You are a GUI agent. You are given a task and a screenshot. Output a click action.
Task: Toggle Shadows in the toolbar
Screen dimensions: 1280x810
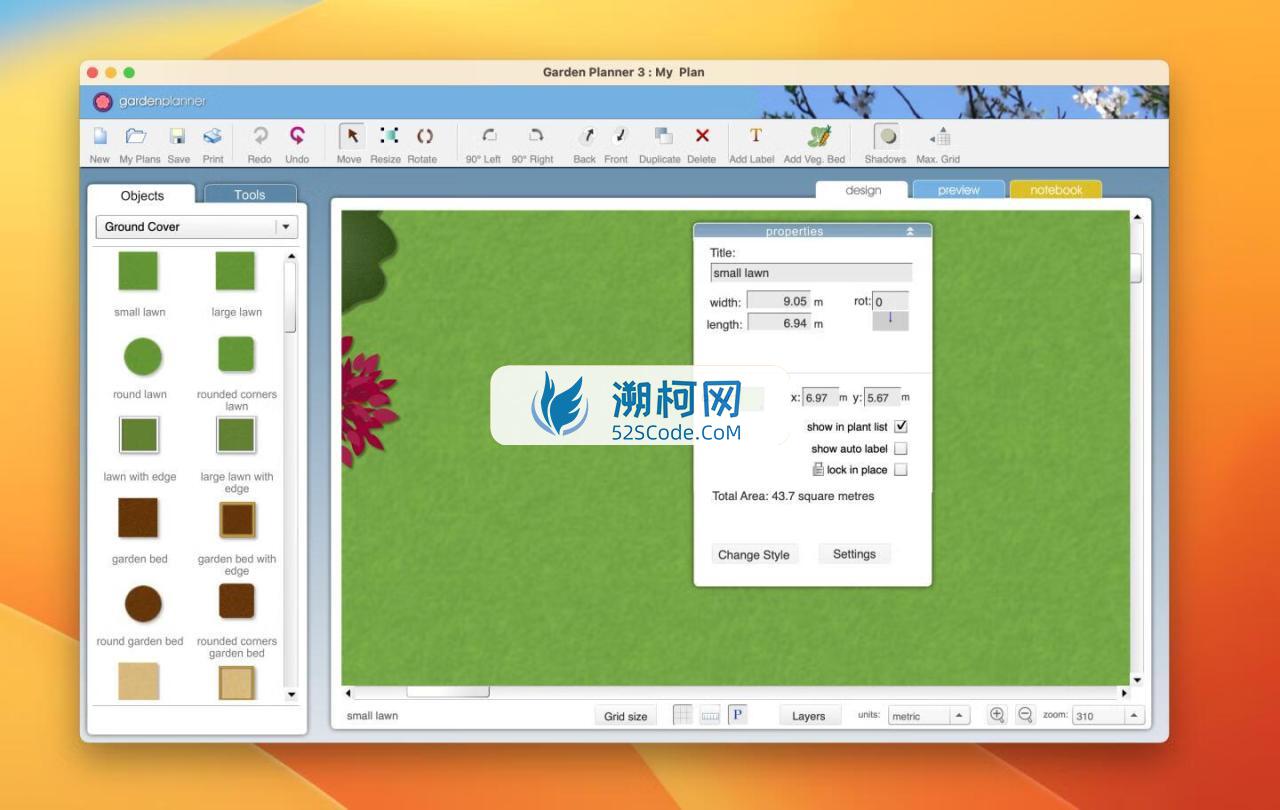[x=886, y=136]
